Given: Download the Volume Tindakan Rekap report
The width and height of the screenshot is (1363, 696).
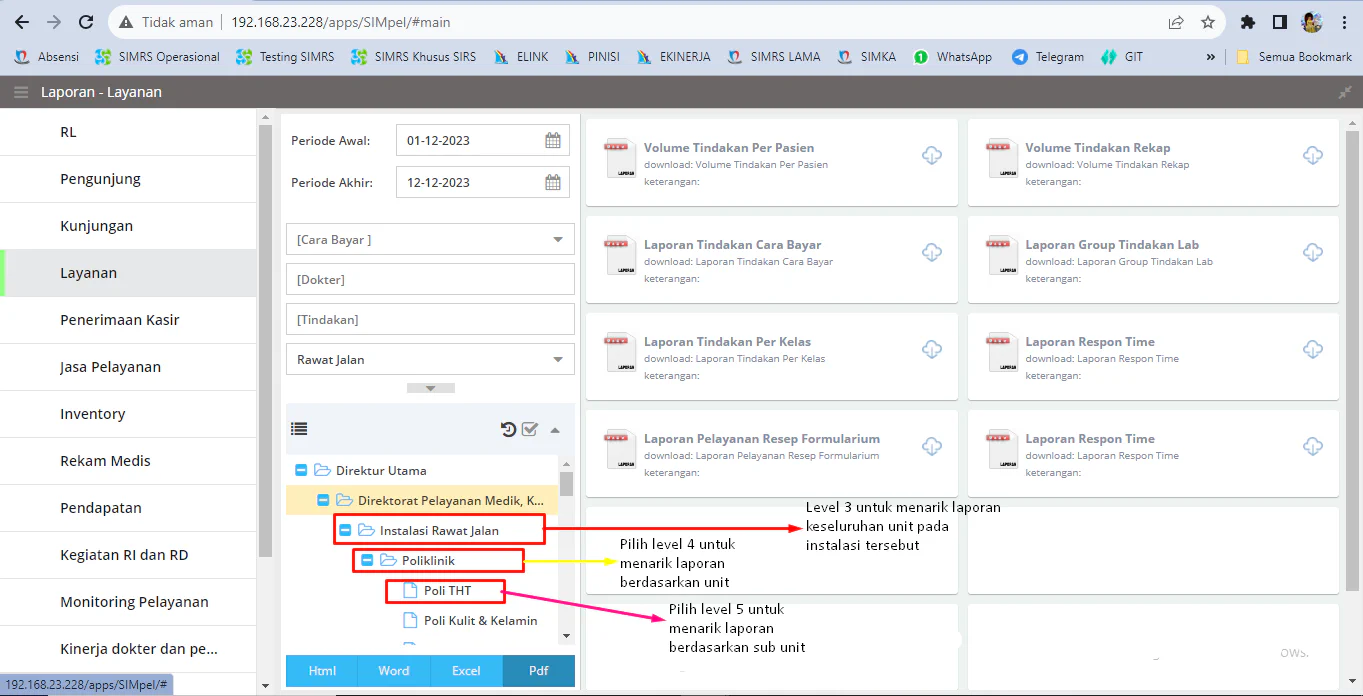Looking at the screenshot, I should point(1313,155).
